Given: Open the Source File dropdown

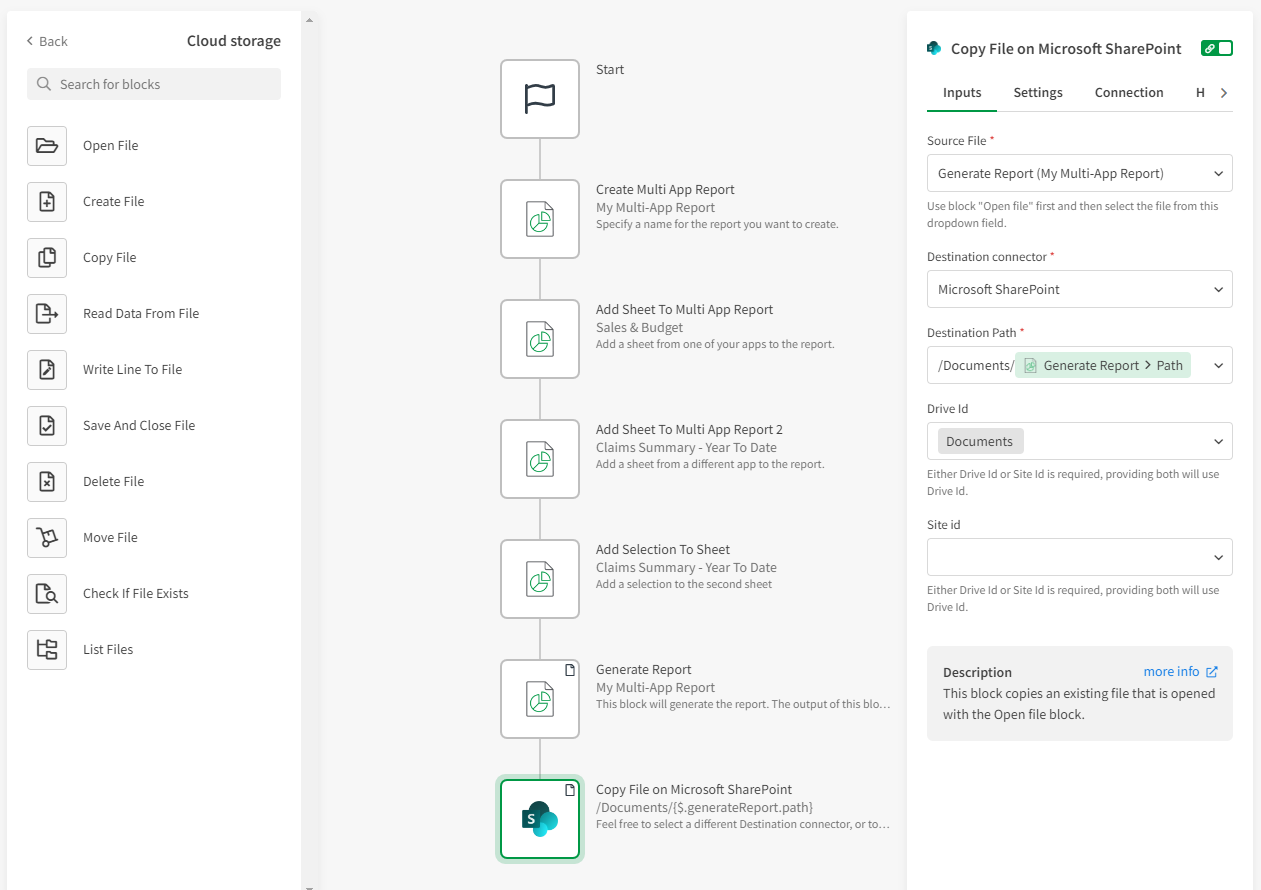Looking at the screenshot, I should [1079, 173].
